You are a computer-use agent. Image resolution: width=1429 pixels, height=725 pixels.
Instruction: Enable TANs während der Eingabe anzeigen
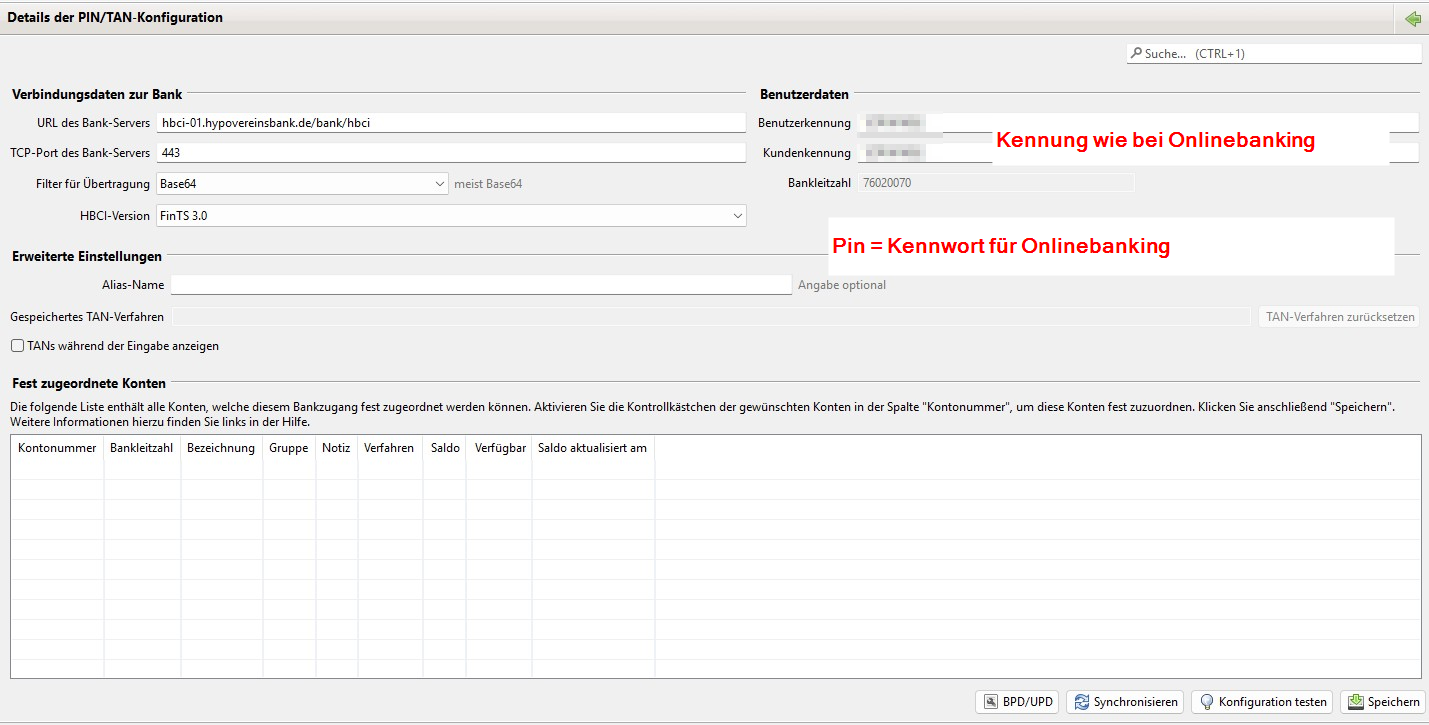point(17,346)
